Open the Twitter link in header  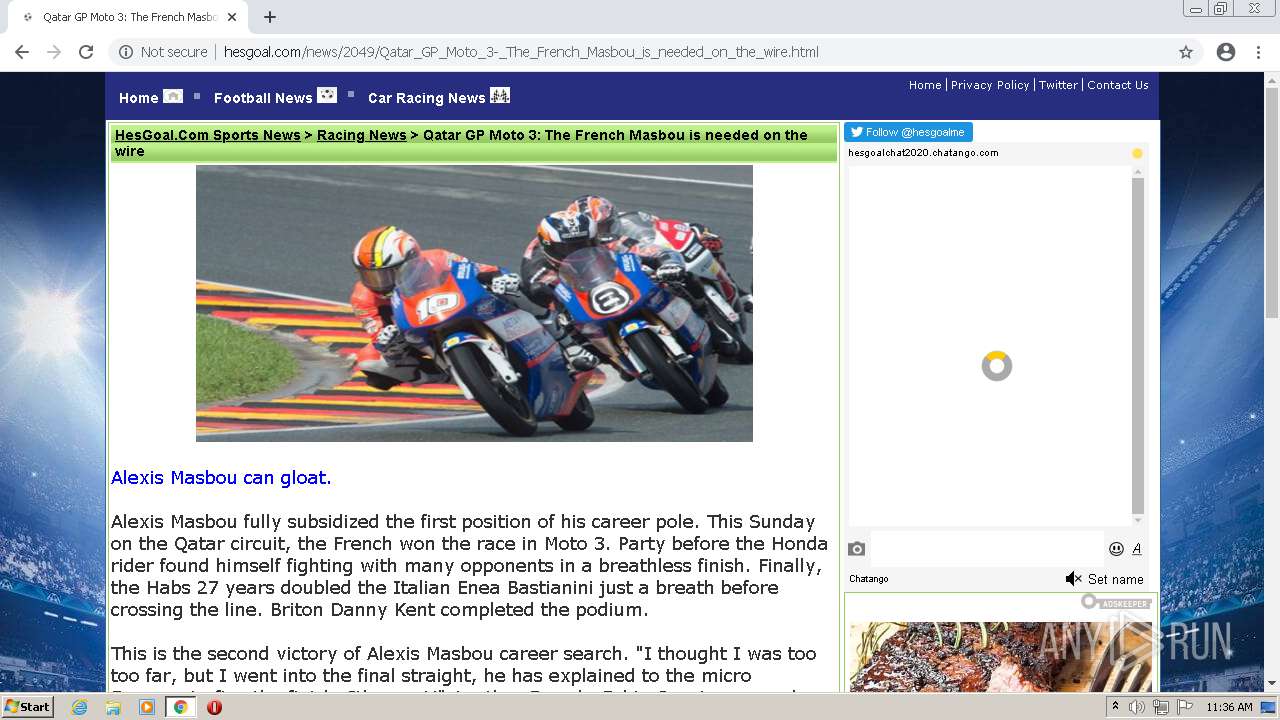coord(1058,85)
